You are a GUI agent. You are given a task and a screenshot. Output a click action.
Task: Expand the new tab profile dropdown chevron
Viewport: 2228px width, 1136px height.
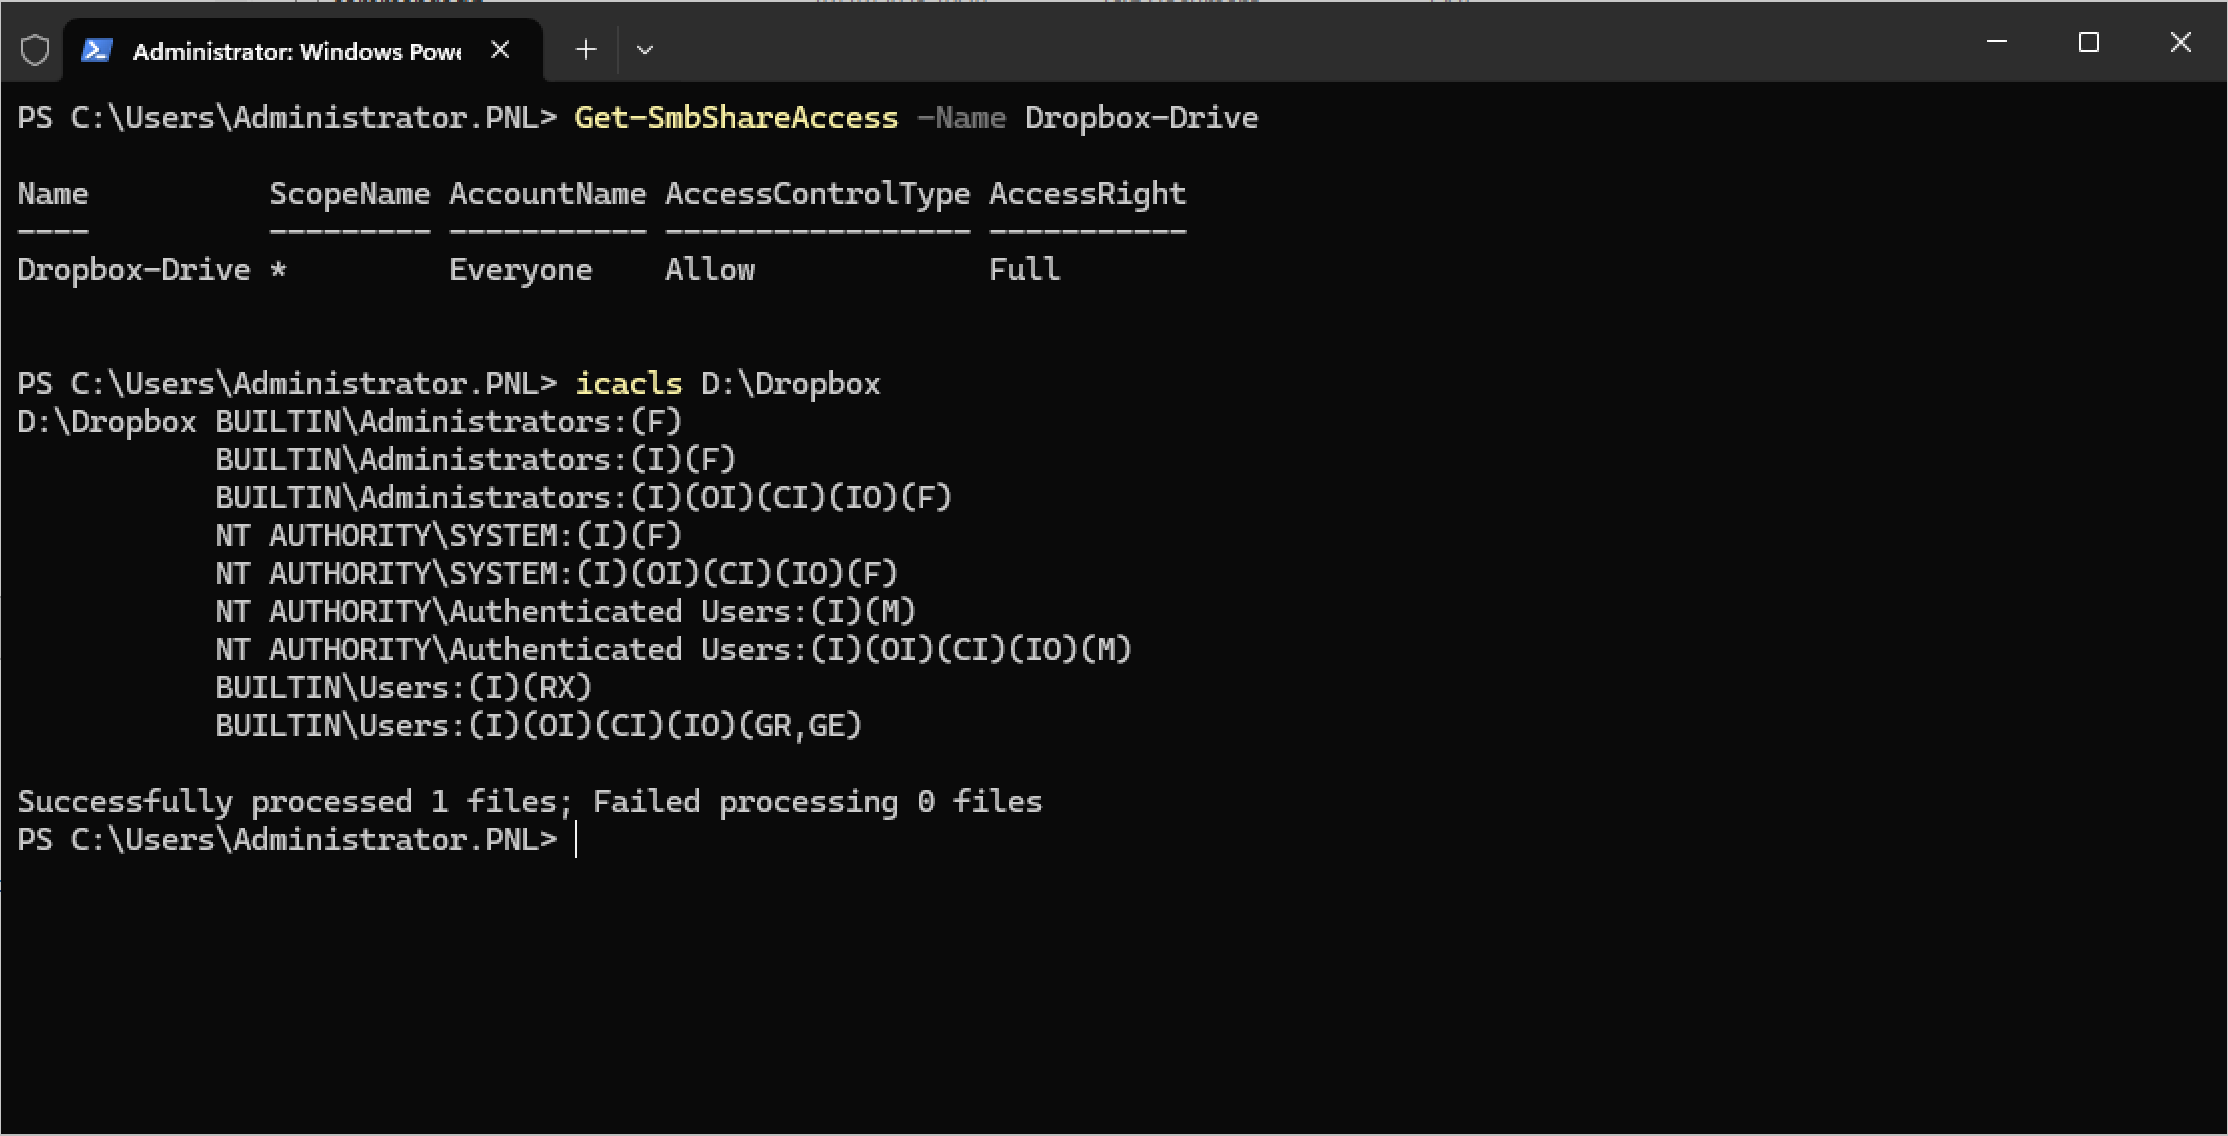point(645,50)
